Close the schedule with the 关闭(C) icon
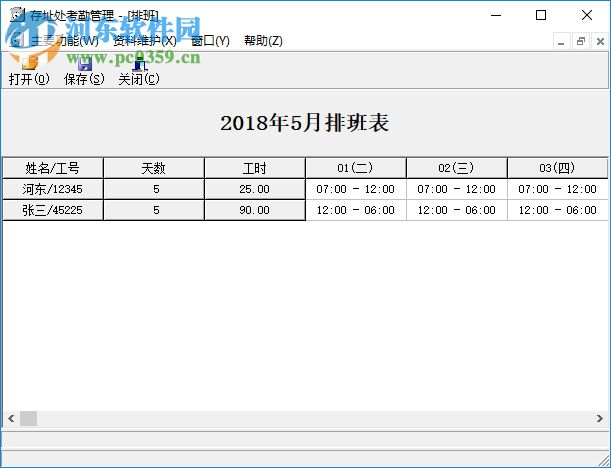This screenshot has width=611, height=468. pos(139,71)
